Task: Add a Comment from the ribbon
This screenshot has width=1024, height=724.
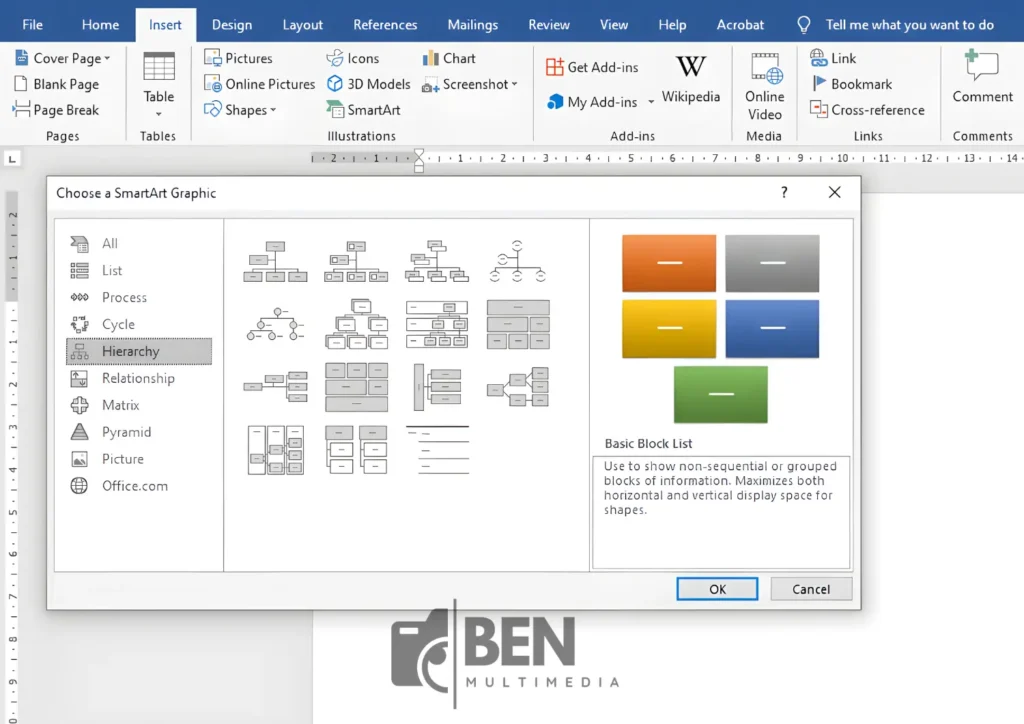Action: (981, 78)
